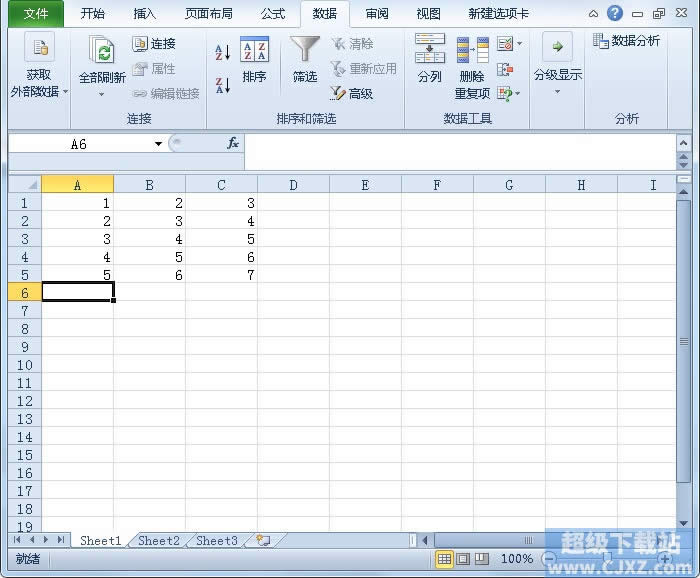Click the insert function fx icon
The image size is (700, 578).
(x=233, y=143)
